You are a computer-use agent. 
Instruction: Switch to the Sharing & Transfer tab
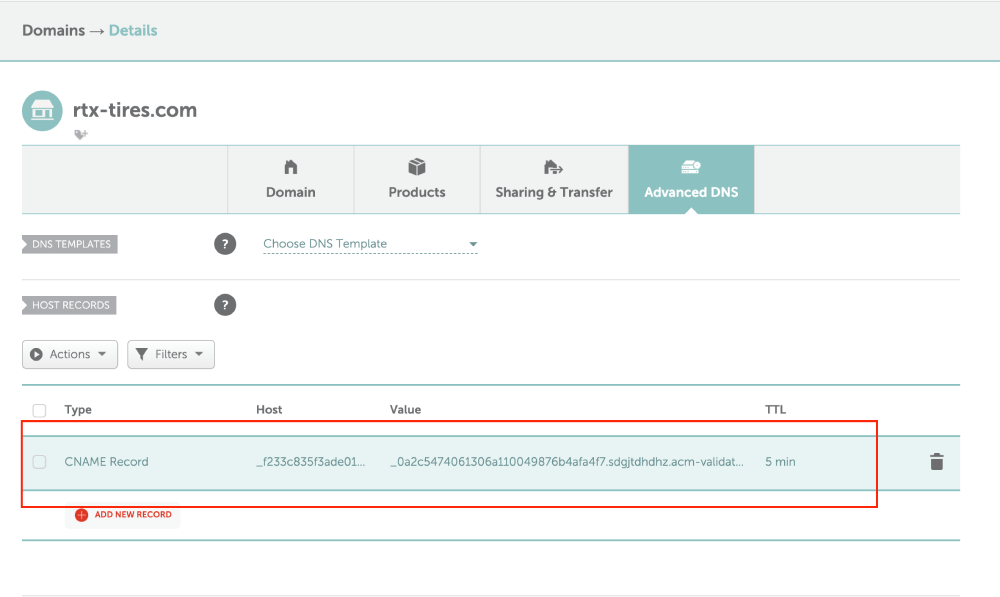coord(554,179)
